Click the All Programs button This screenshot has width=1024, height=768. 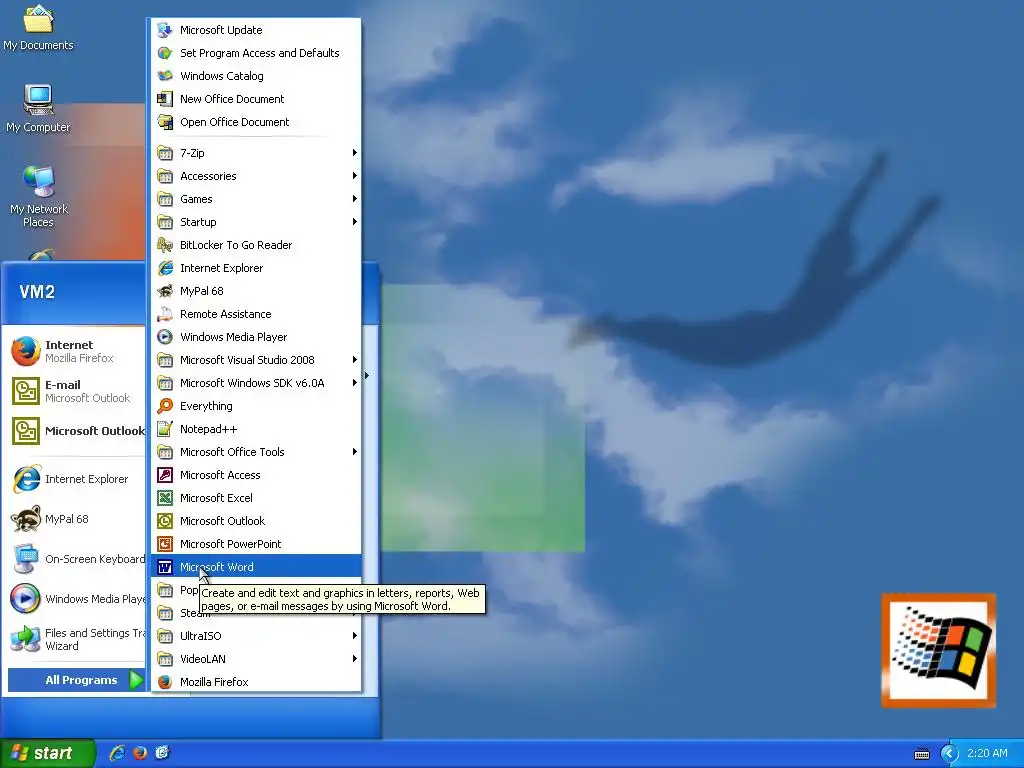coord(76,680)
